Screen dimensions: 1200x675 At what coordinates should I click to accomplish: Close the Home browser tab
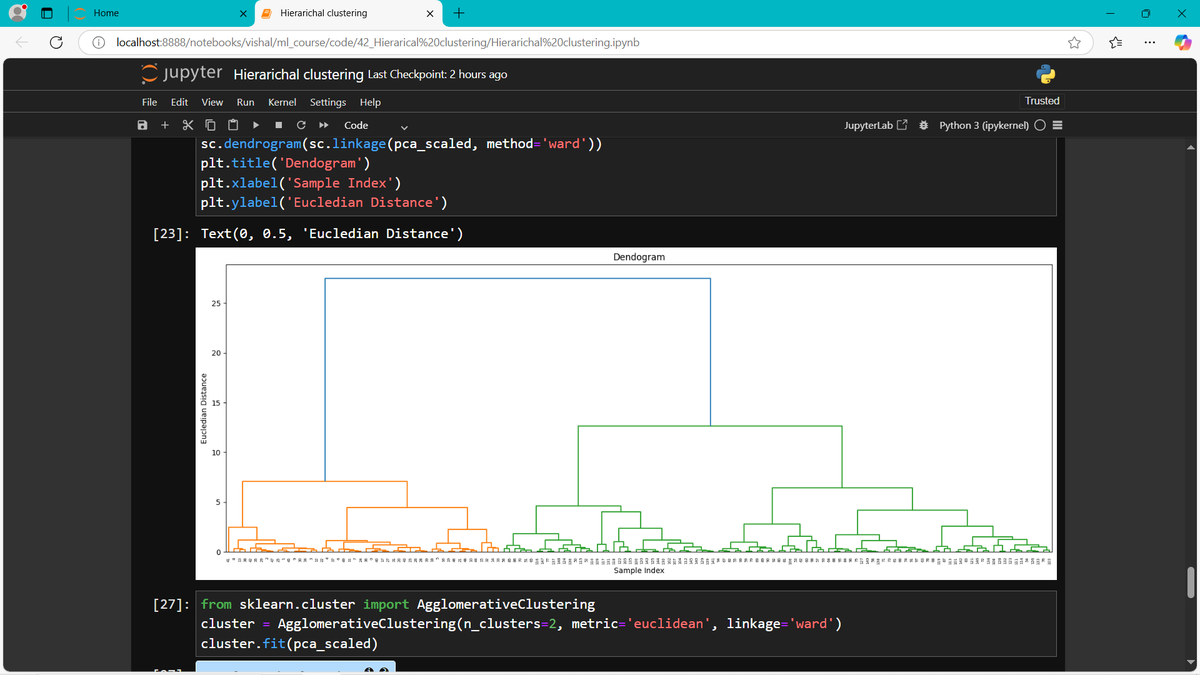click(x=245, y=14)
